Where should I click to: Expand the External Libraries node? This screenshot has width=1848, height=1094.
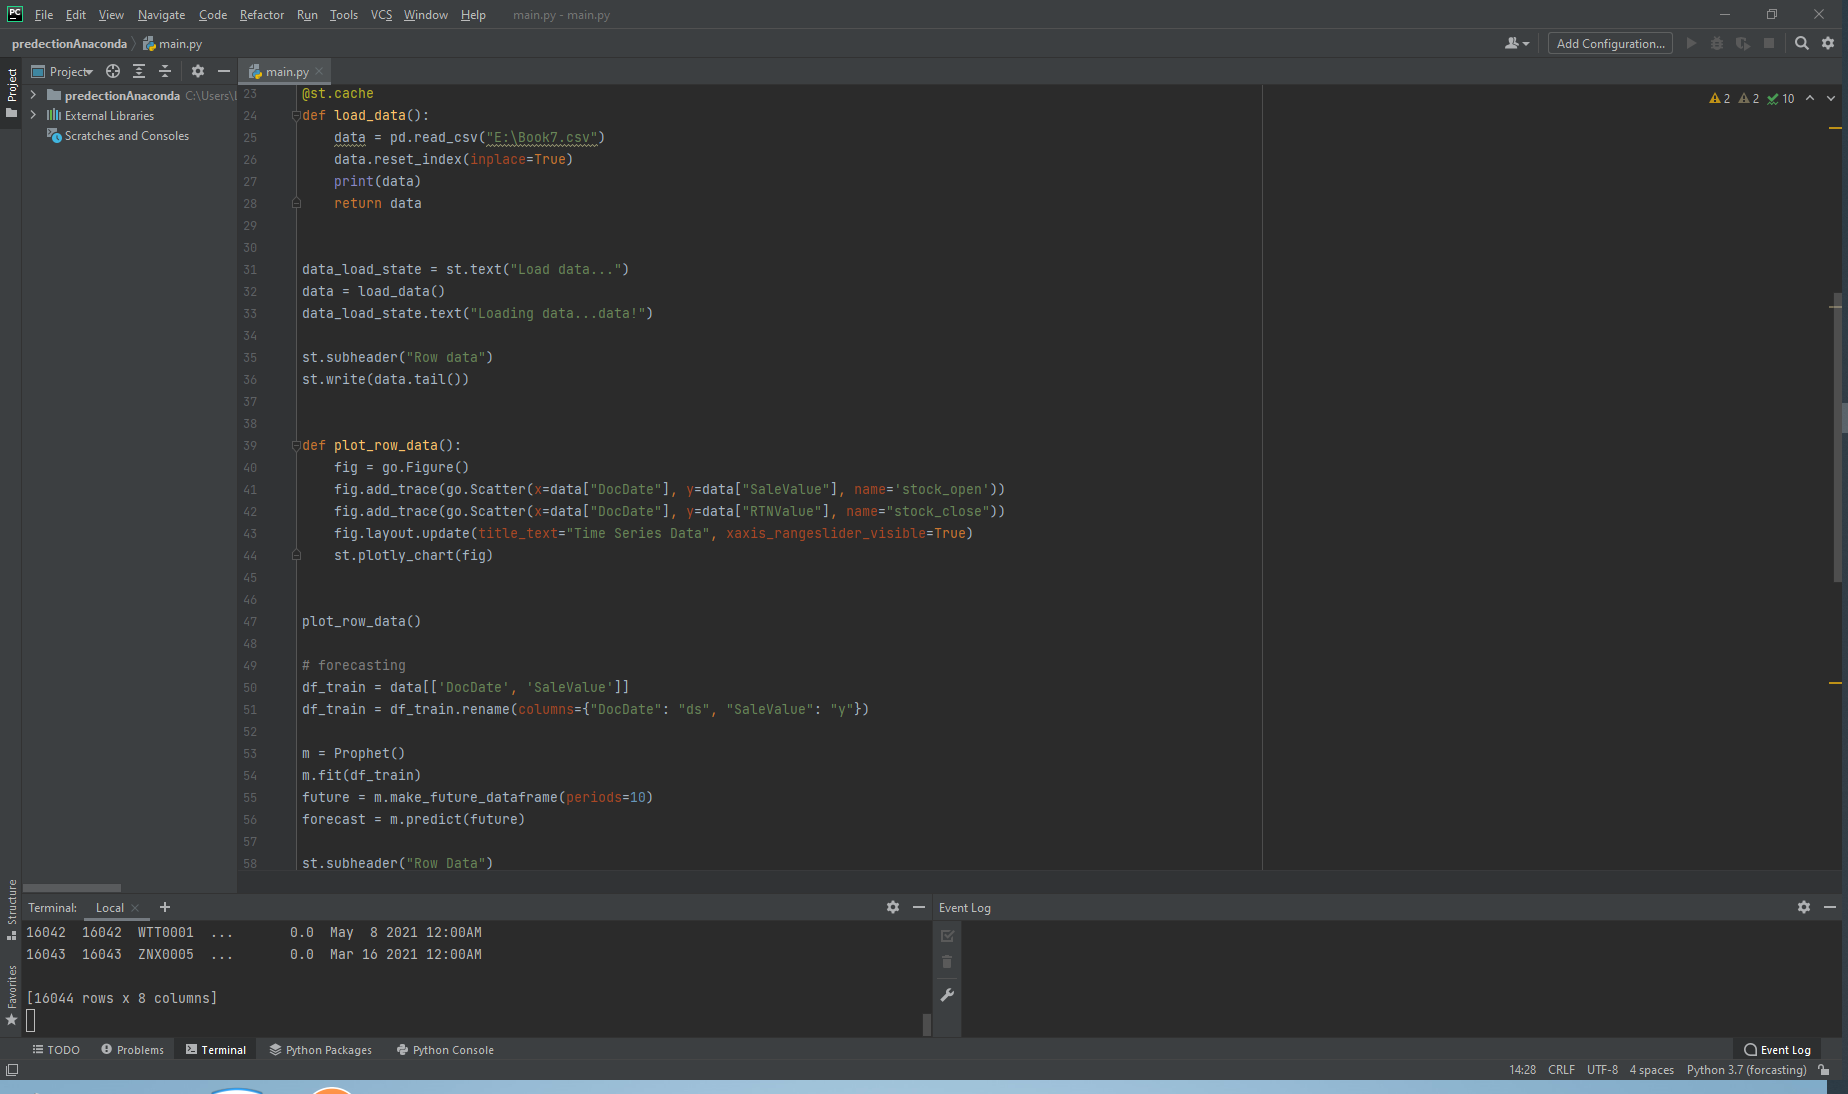33,115
